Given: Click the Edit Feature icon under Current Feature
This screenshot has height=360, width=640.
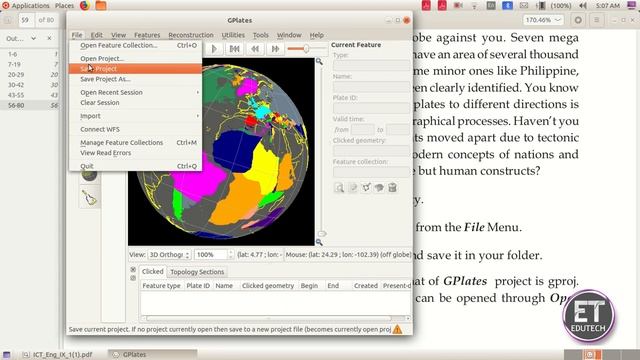Looking at the screenshot, I should [353, 188].
